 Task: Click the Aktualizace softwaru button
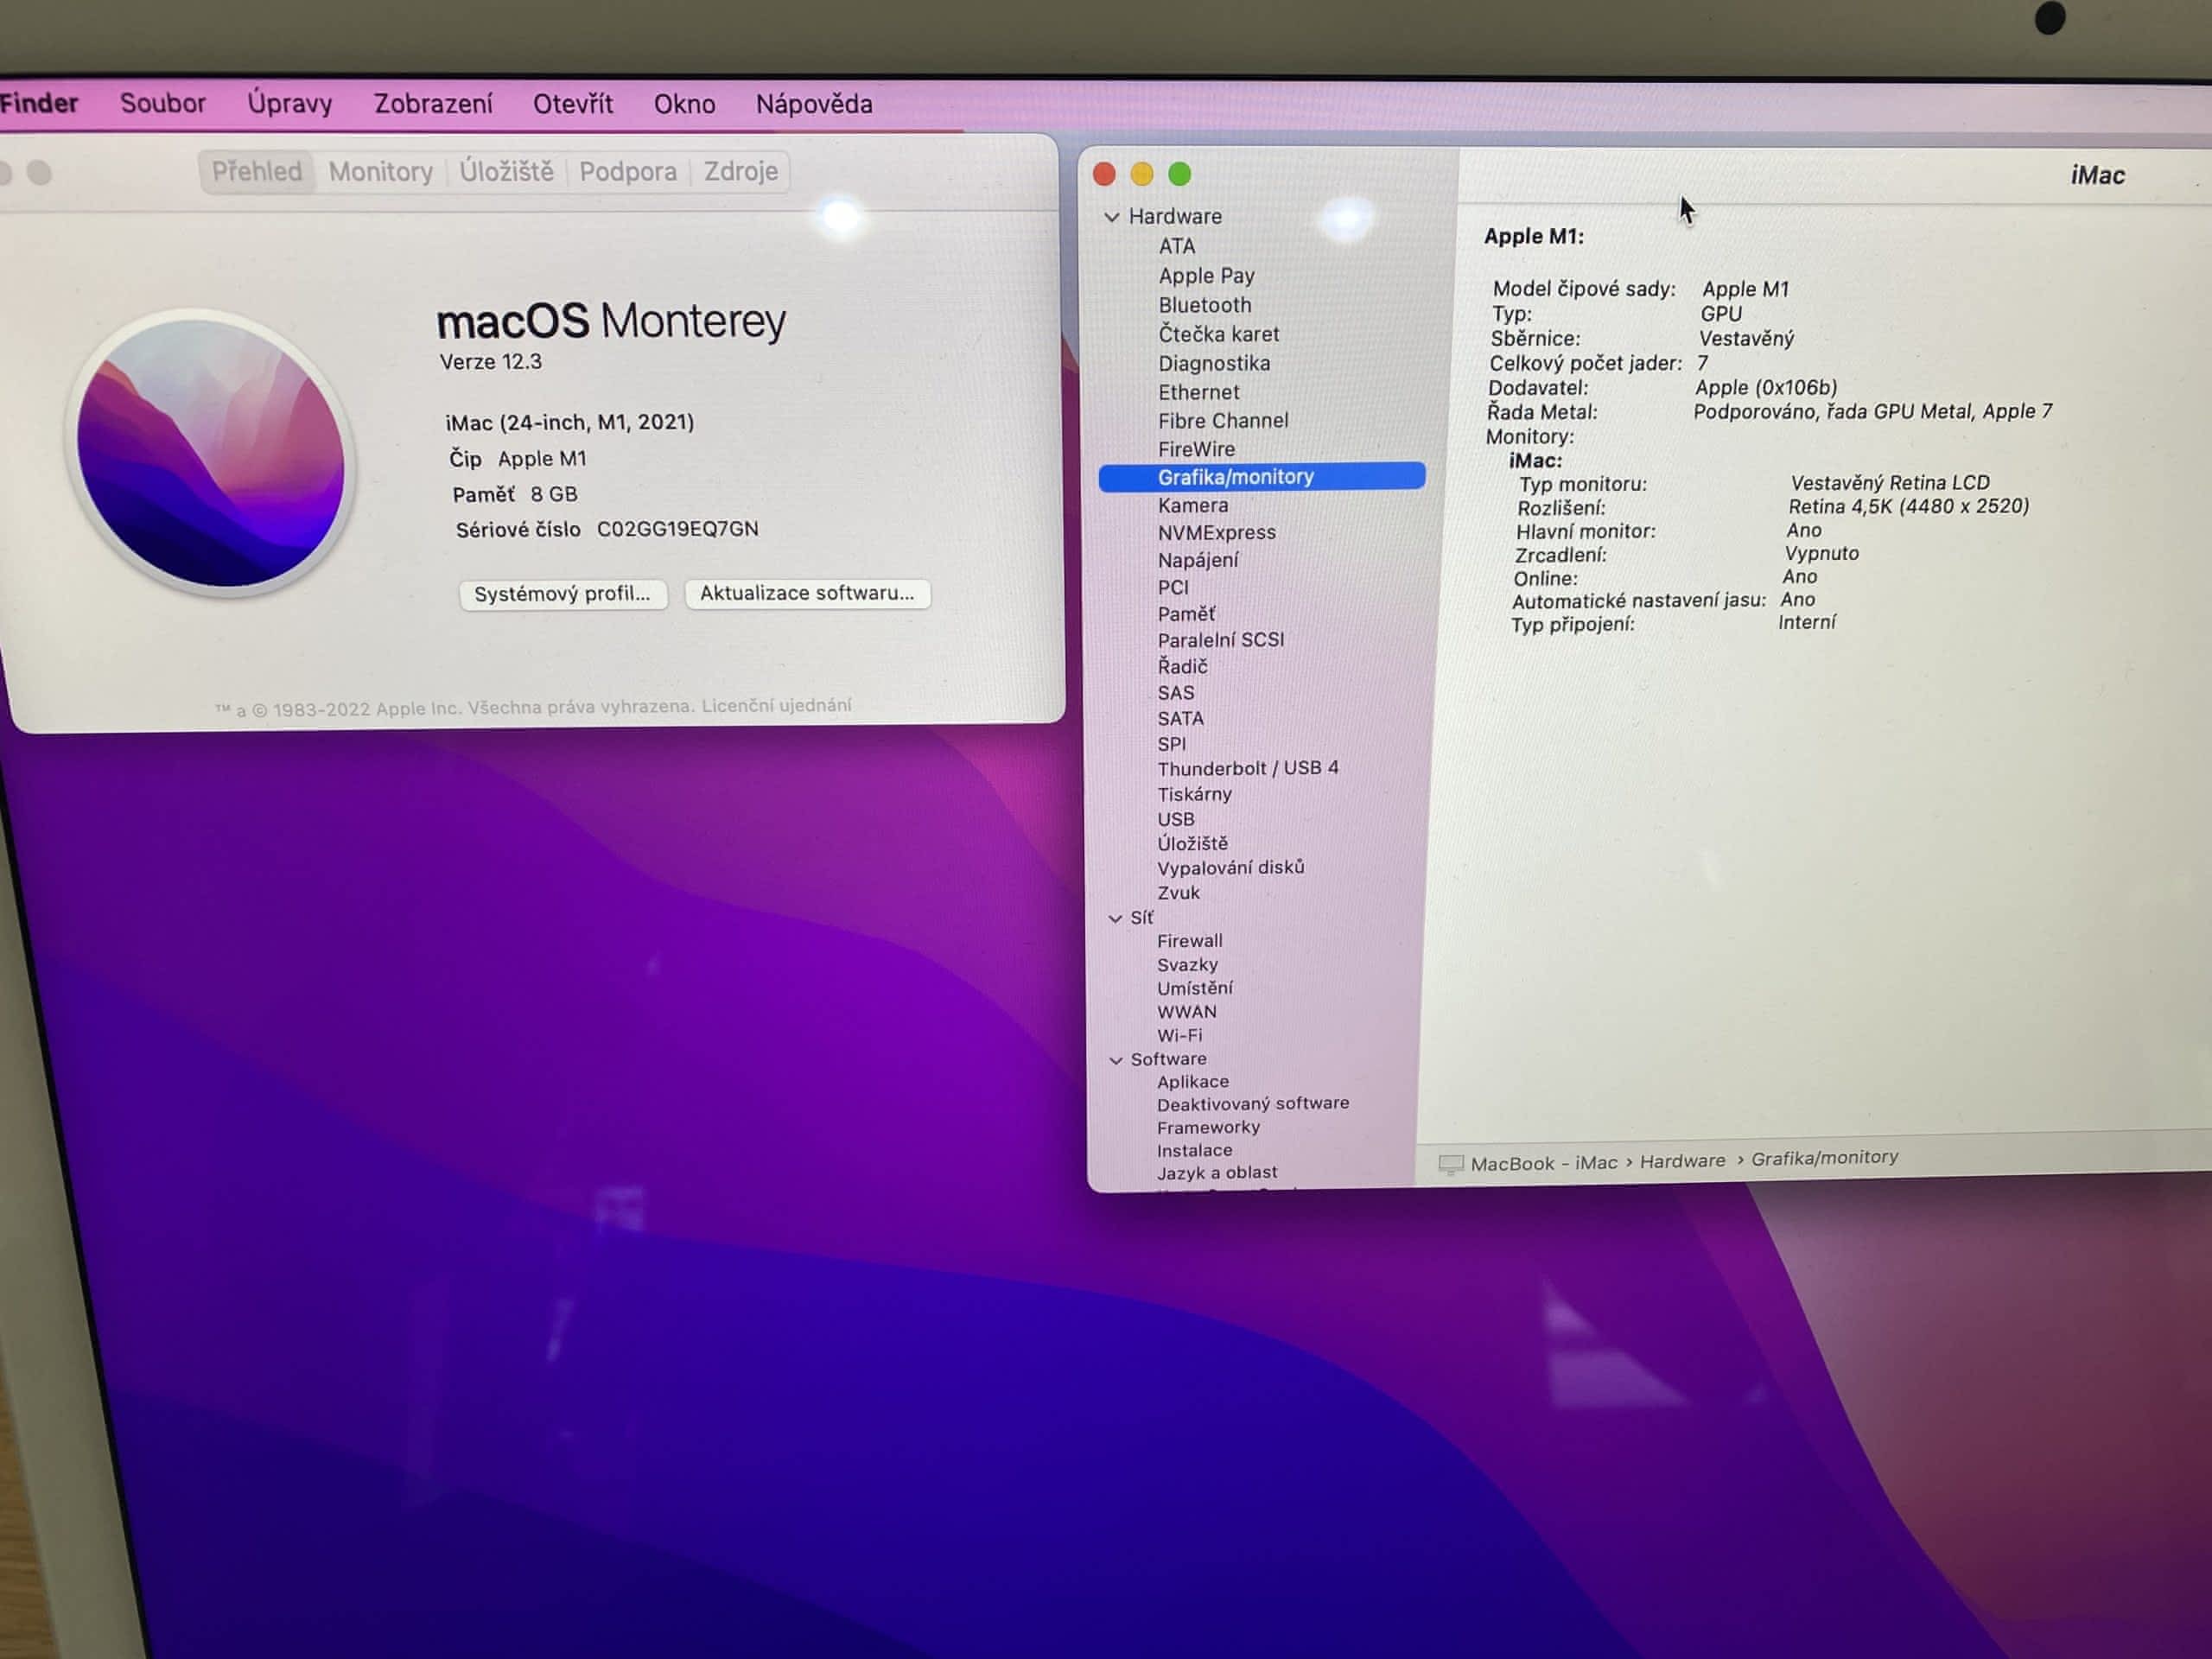click(x=806, y=593)
